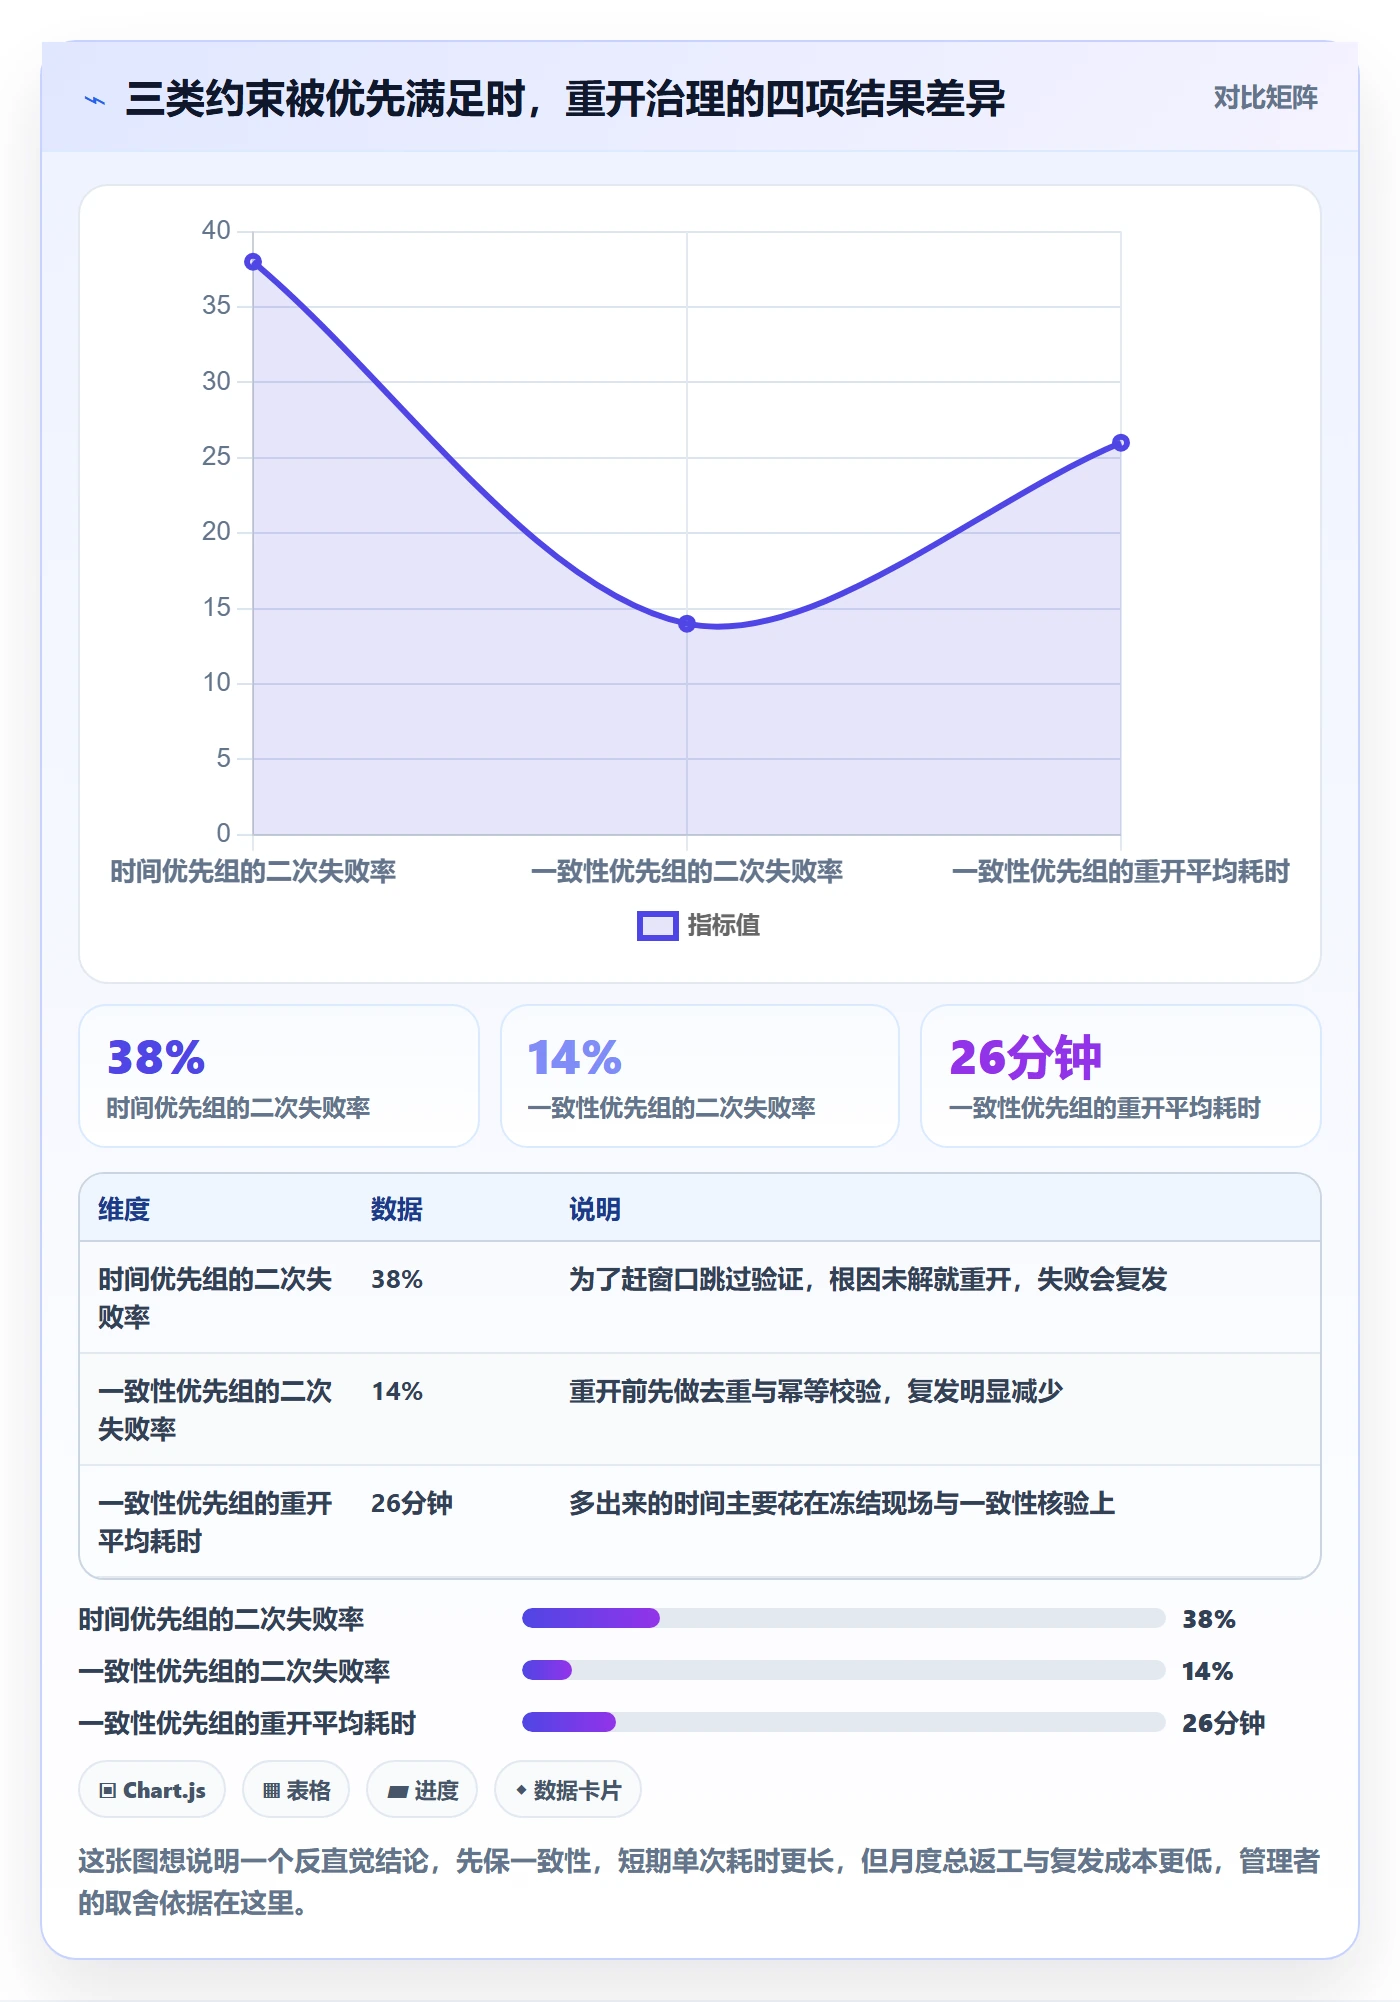Open the 26分钟 stat card
Screen dimensions: 1400x2002
1121,1076
